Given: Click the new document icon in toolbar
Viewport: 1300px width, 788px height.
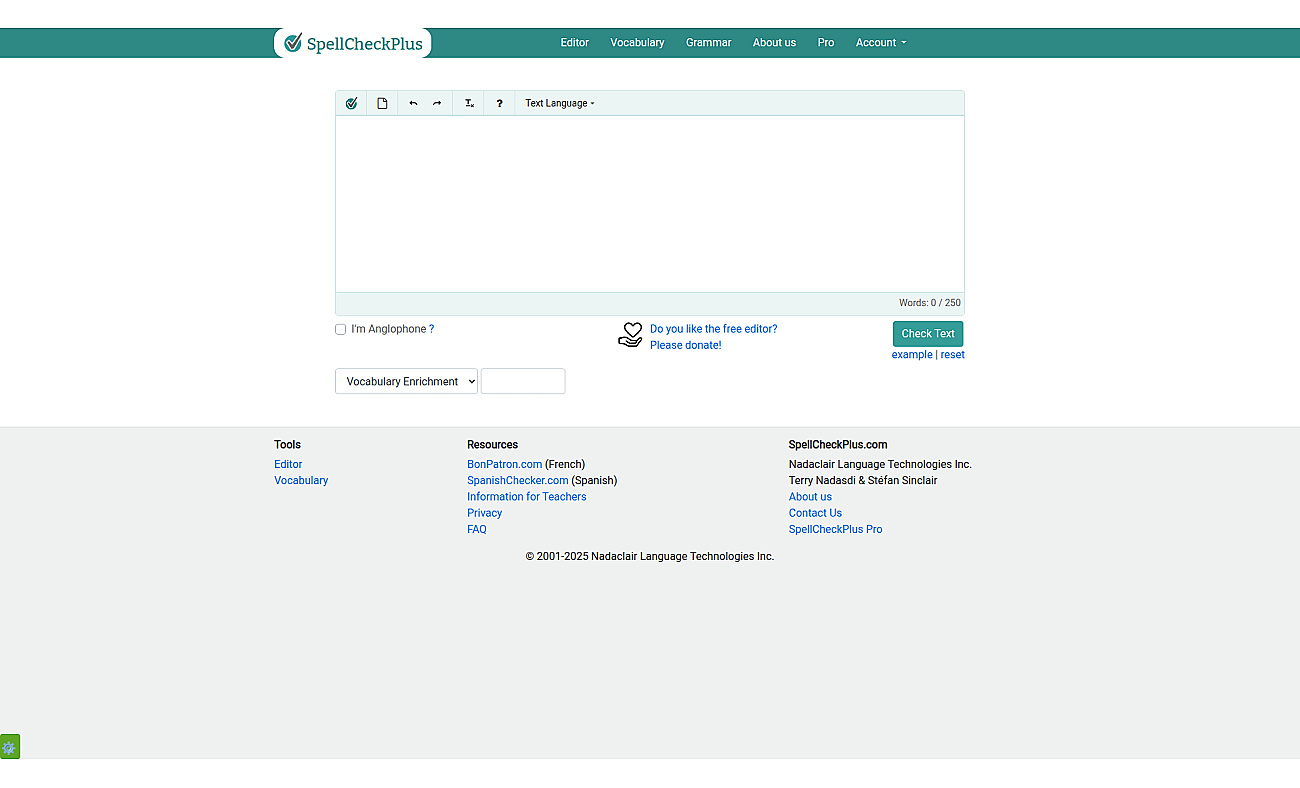Looking at the screenshot, I should (382, 103).
